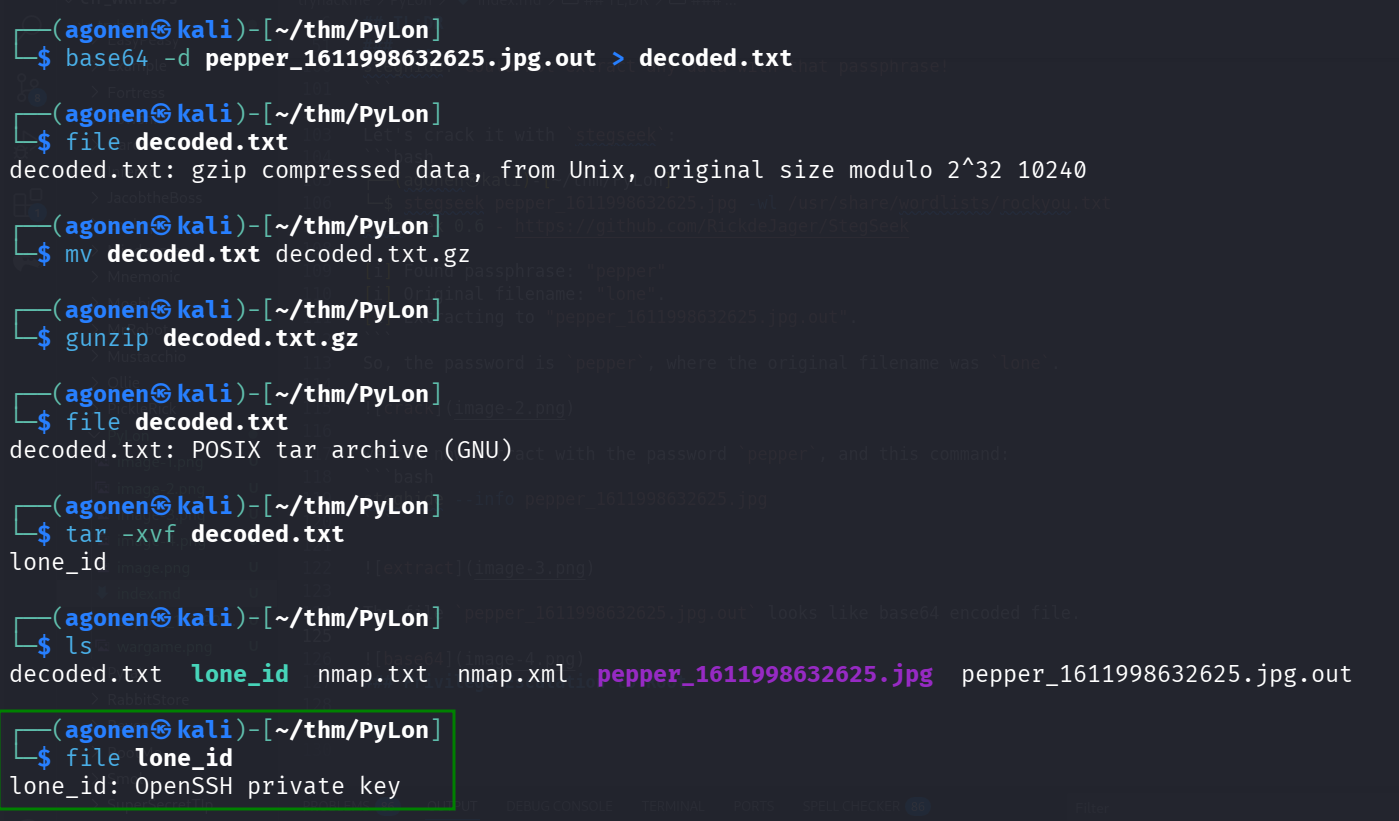Click the green lone_id entry in ls output
1399x821 pixels.
pyautogui.click(x=239, y=674)
